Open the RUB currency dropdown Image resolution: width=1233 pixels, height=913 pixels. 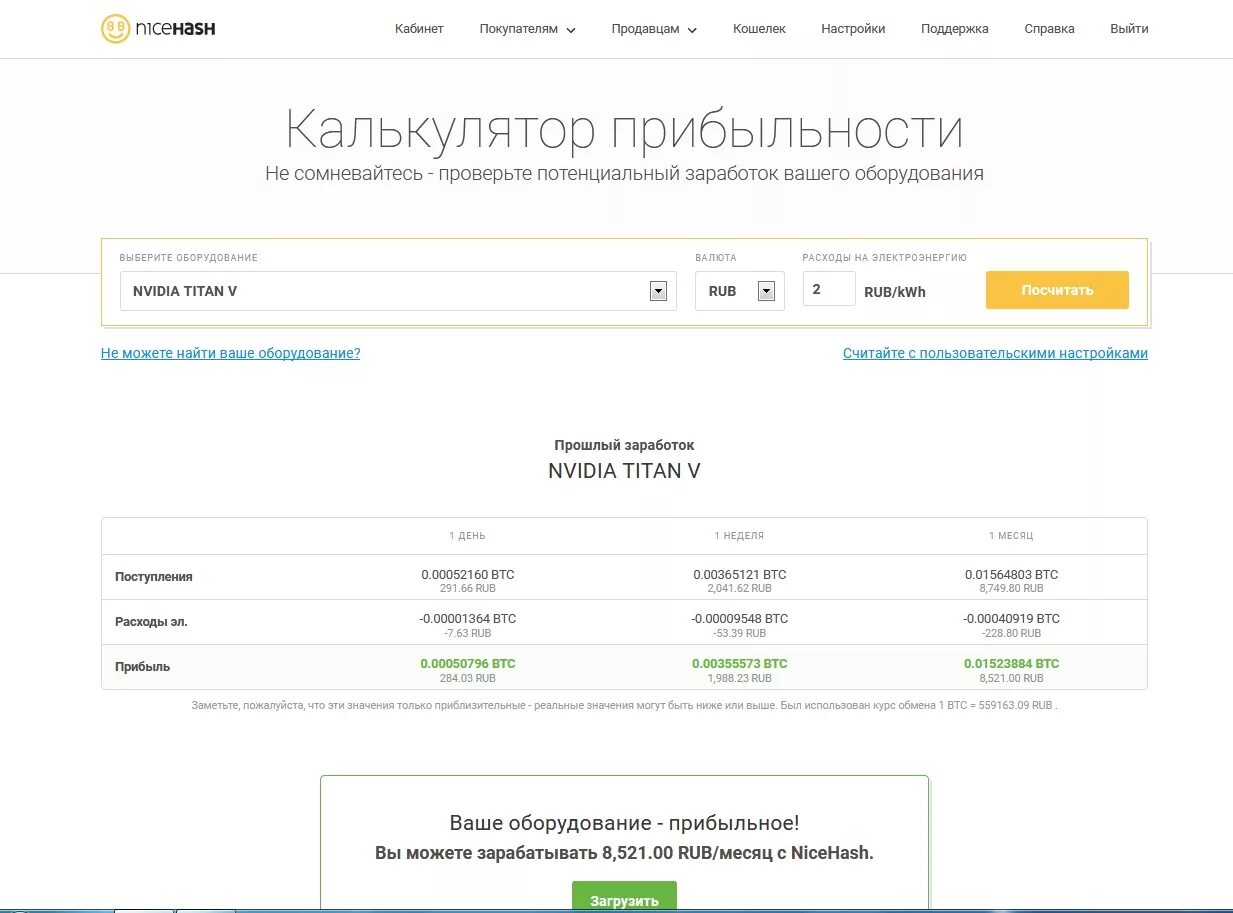click(x=740, y=291)
